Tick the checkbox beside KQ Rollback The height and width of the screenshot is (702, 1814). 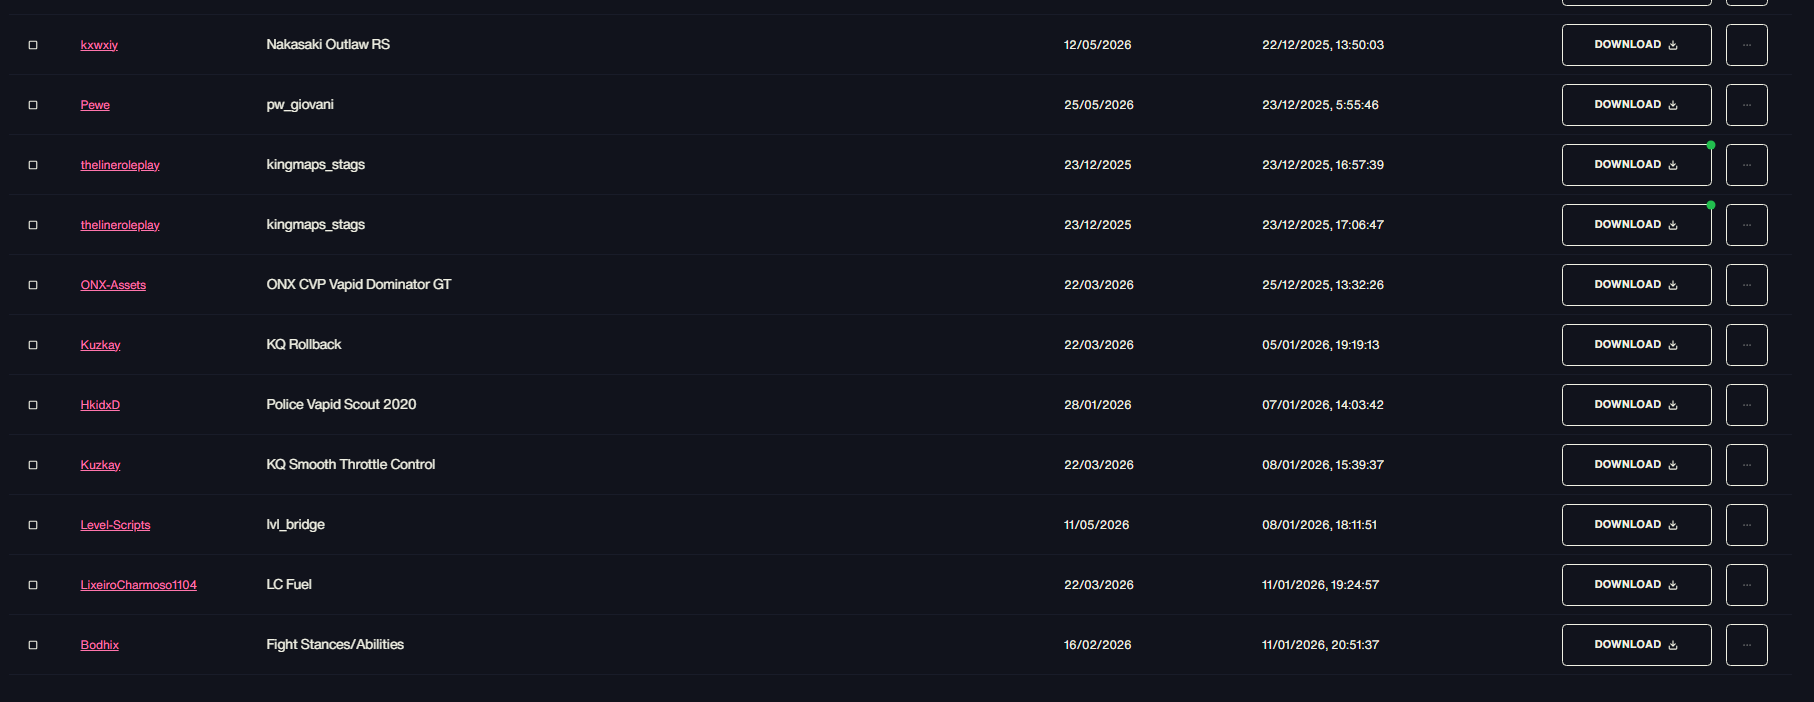coord(33,345)
